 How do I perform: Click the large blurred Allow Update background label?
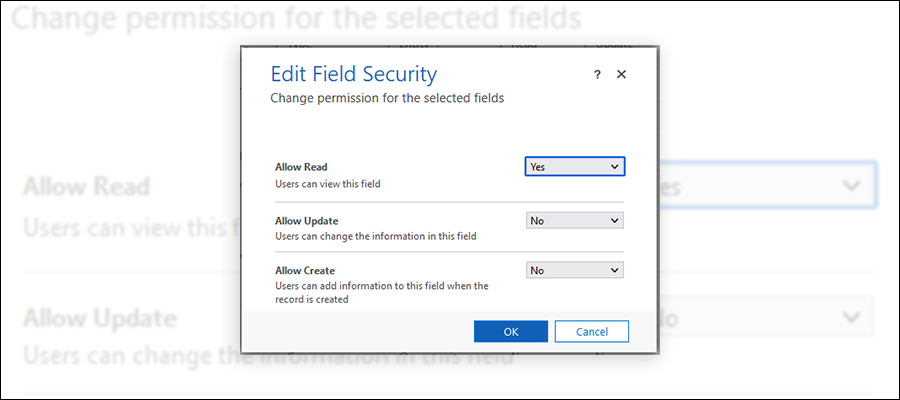(100, 319)
